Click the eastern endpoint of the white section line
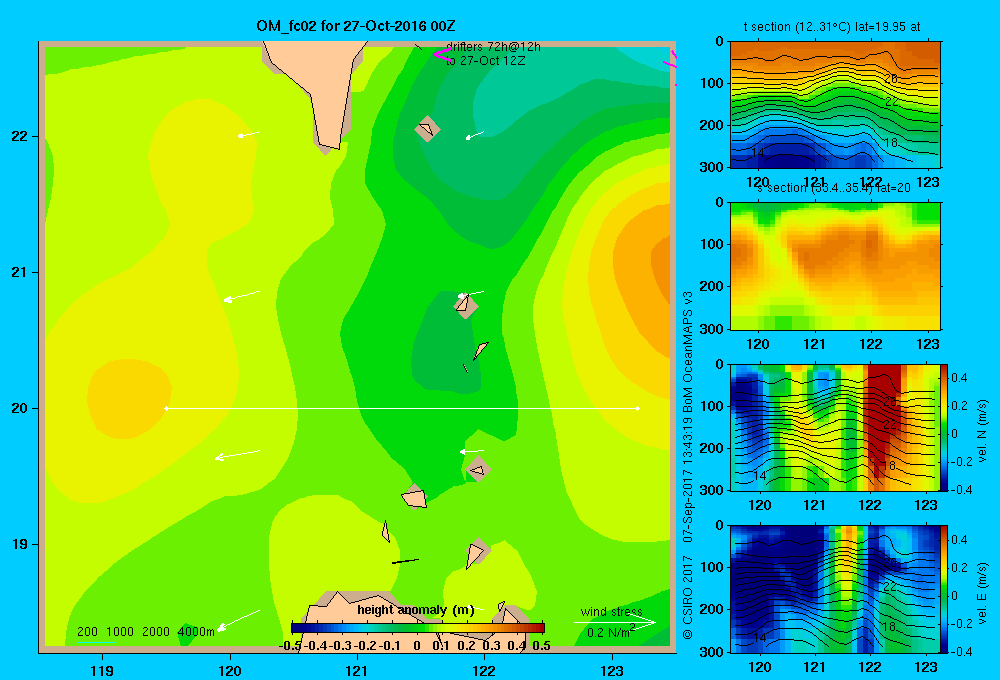 637,408
